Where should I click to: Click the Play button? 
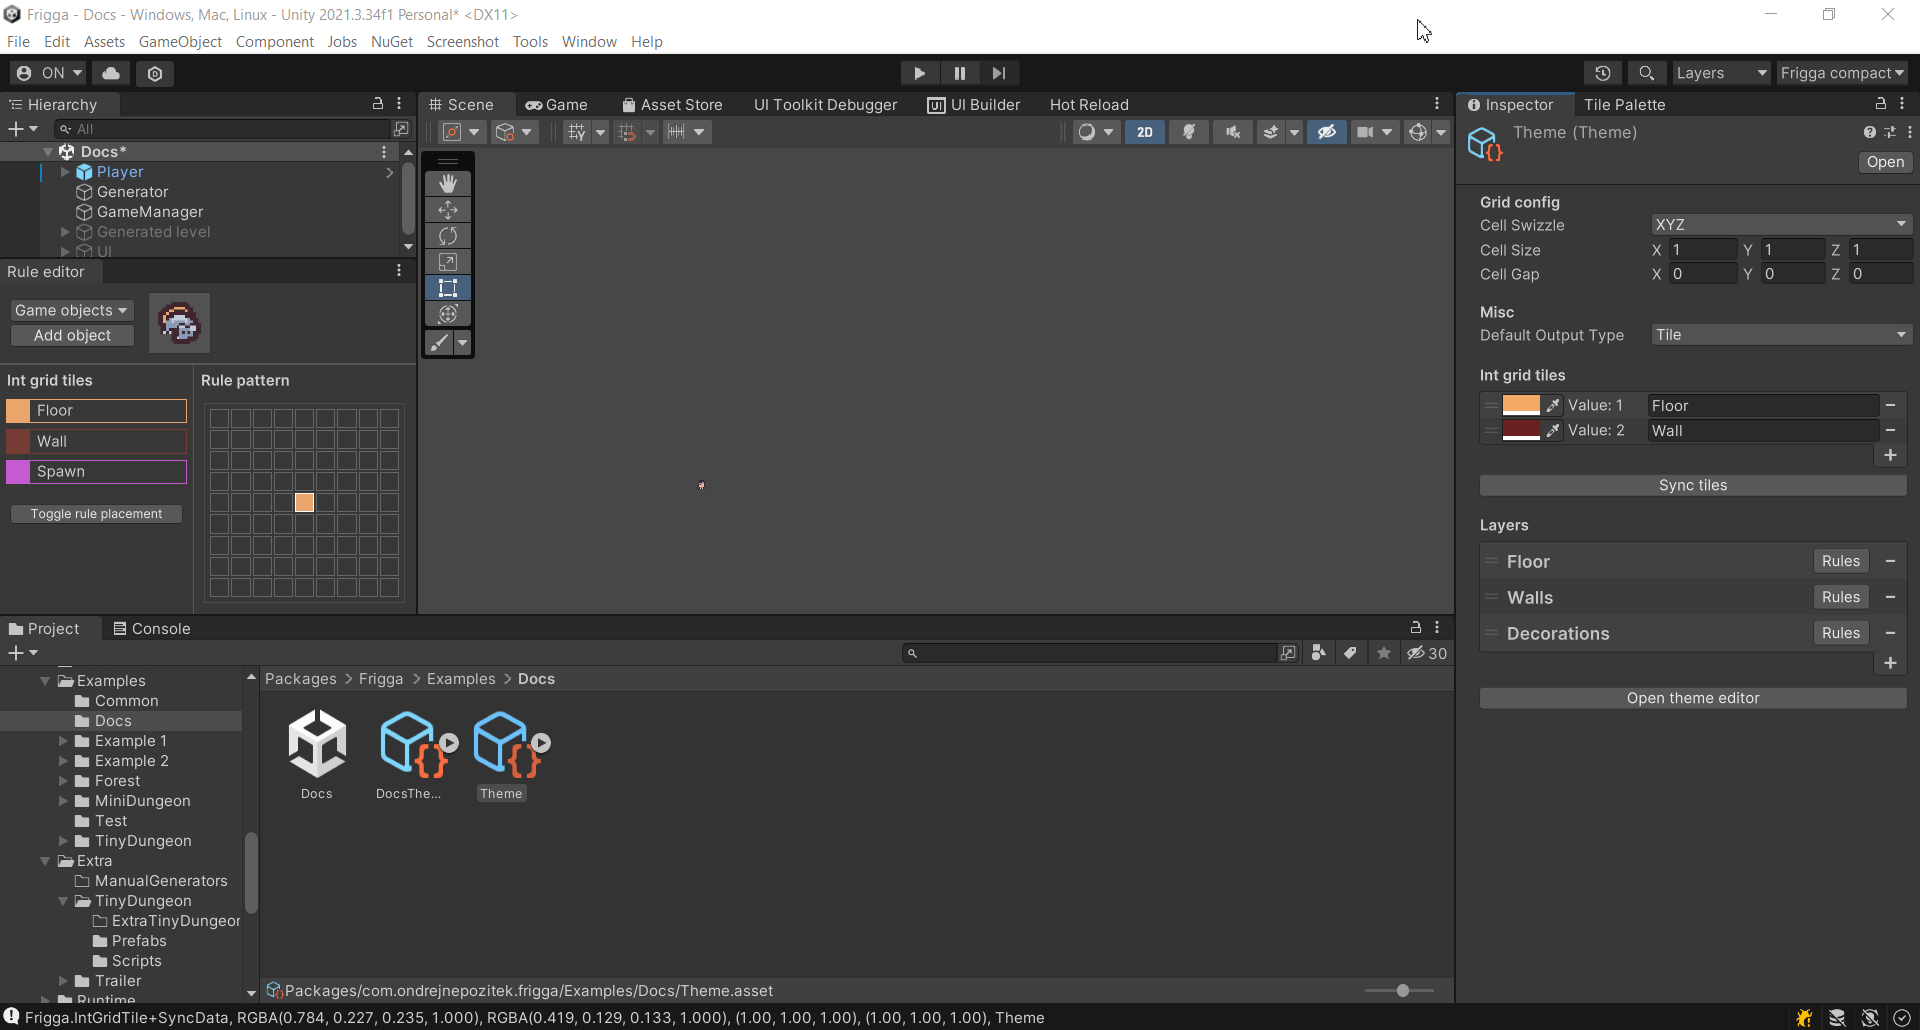pyautogui.click(x=919, y=73)
